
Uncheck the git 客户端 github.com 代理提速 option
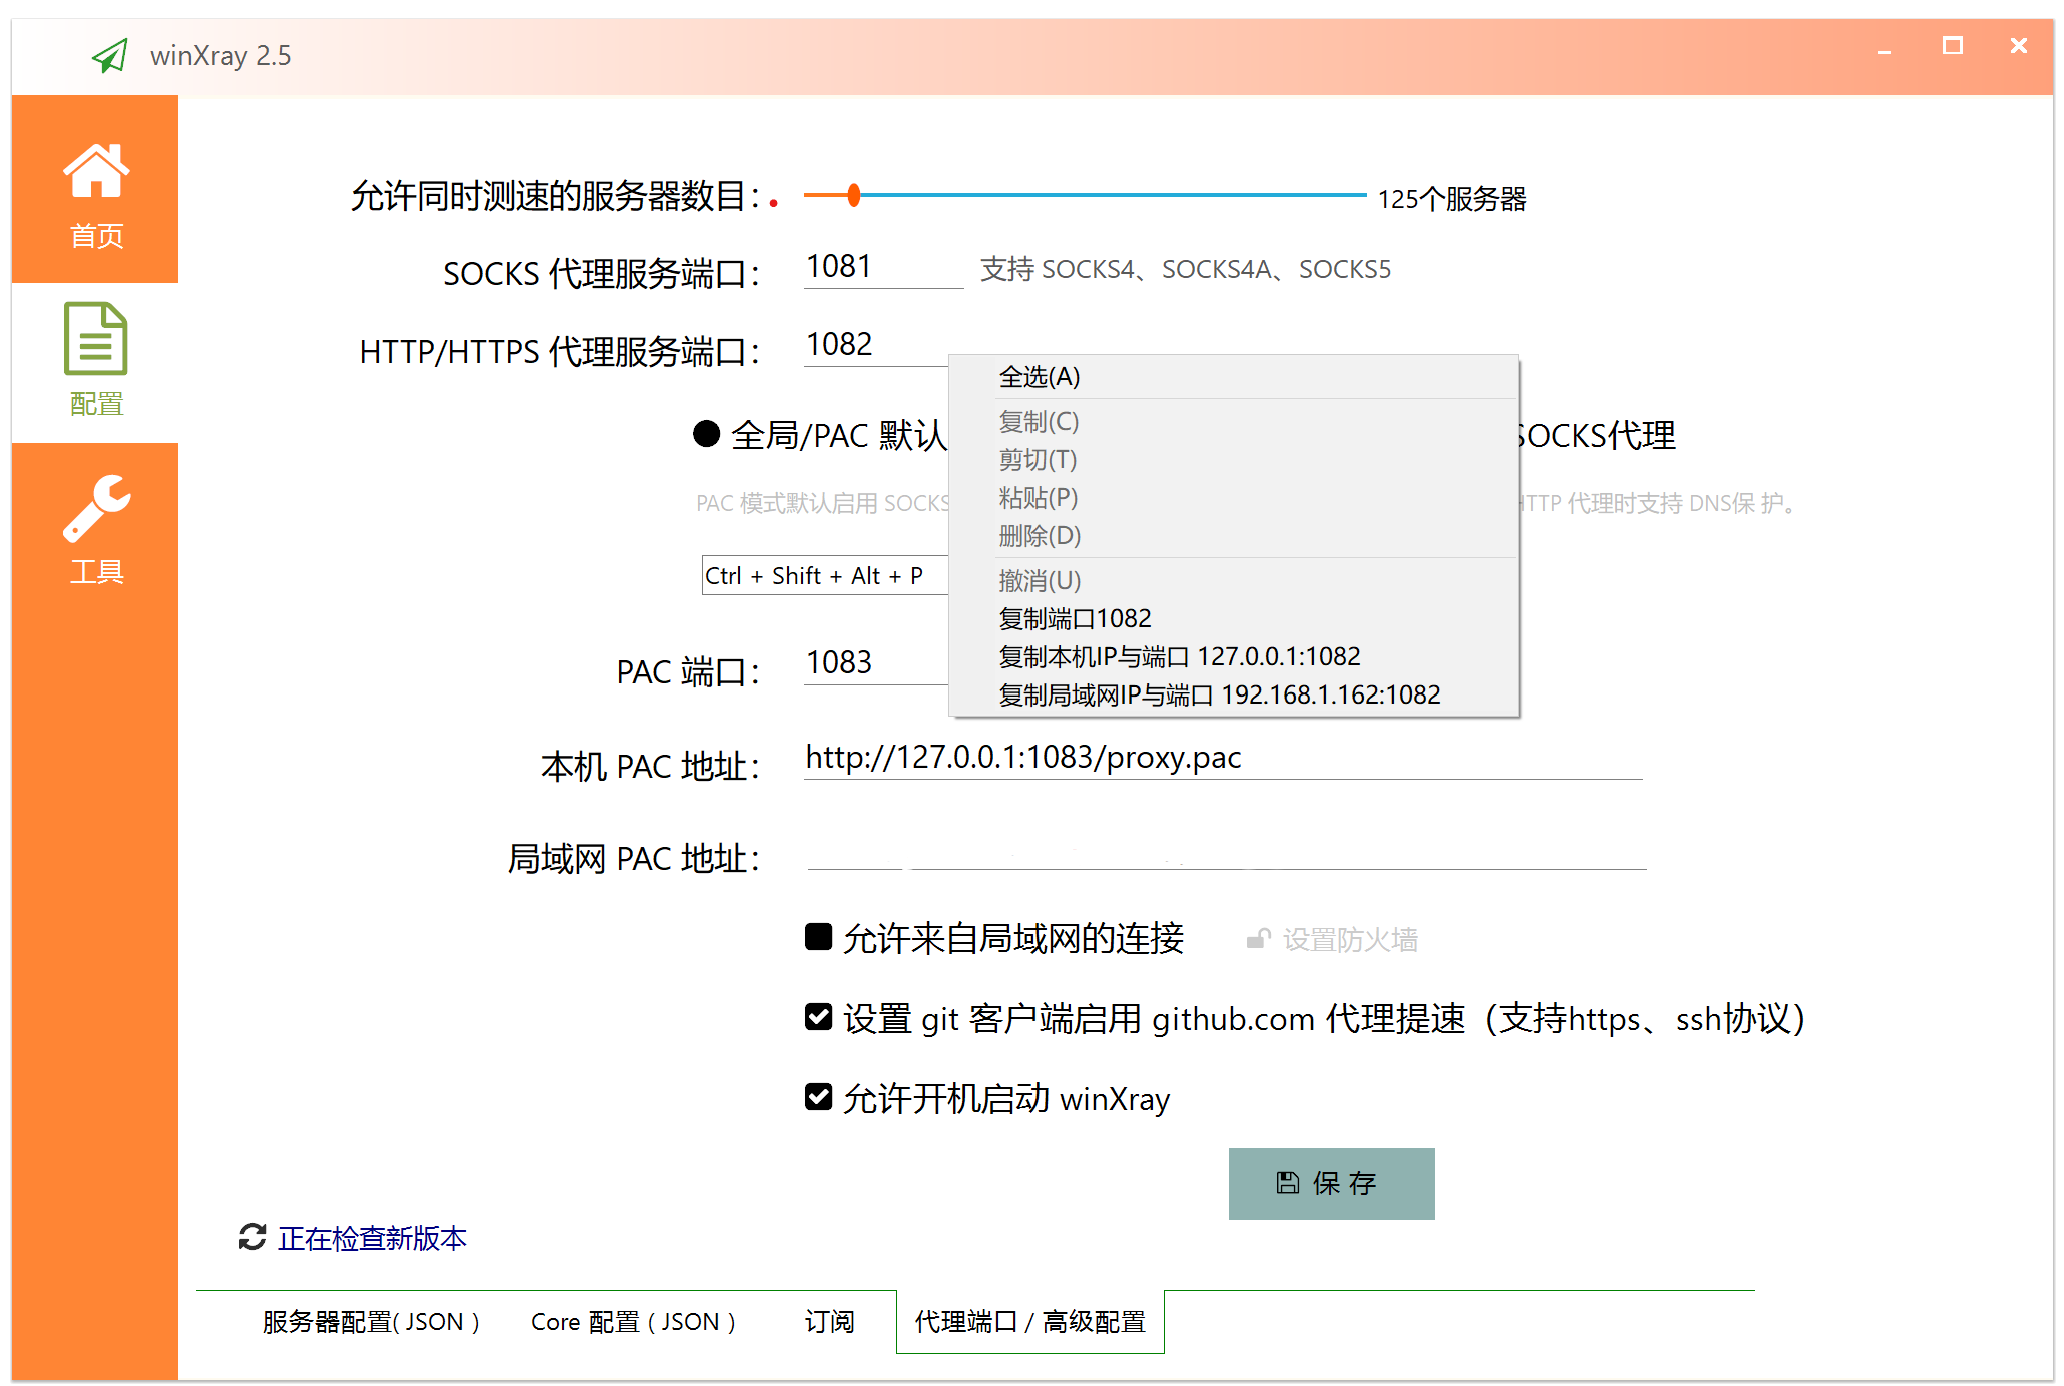point(818,1017)
